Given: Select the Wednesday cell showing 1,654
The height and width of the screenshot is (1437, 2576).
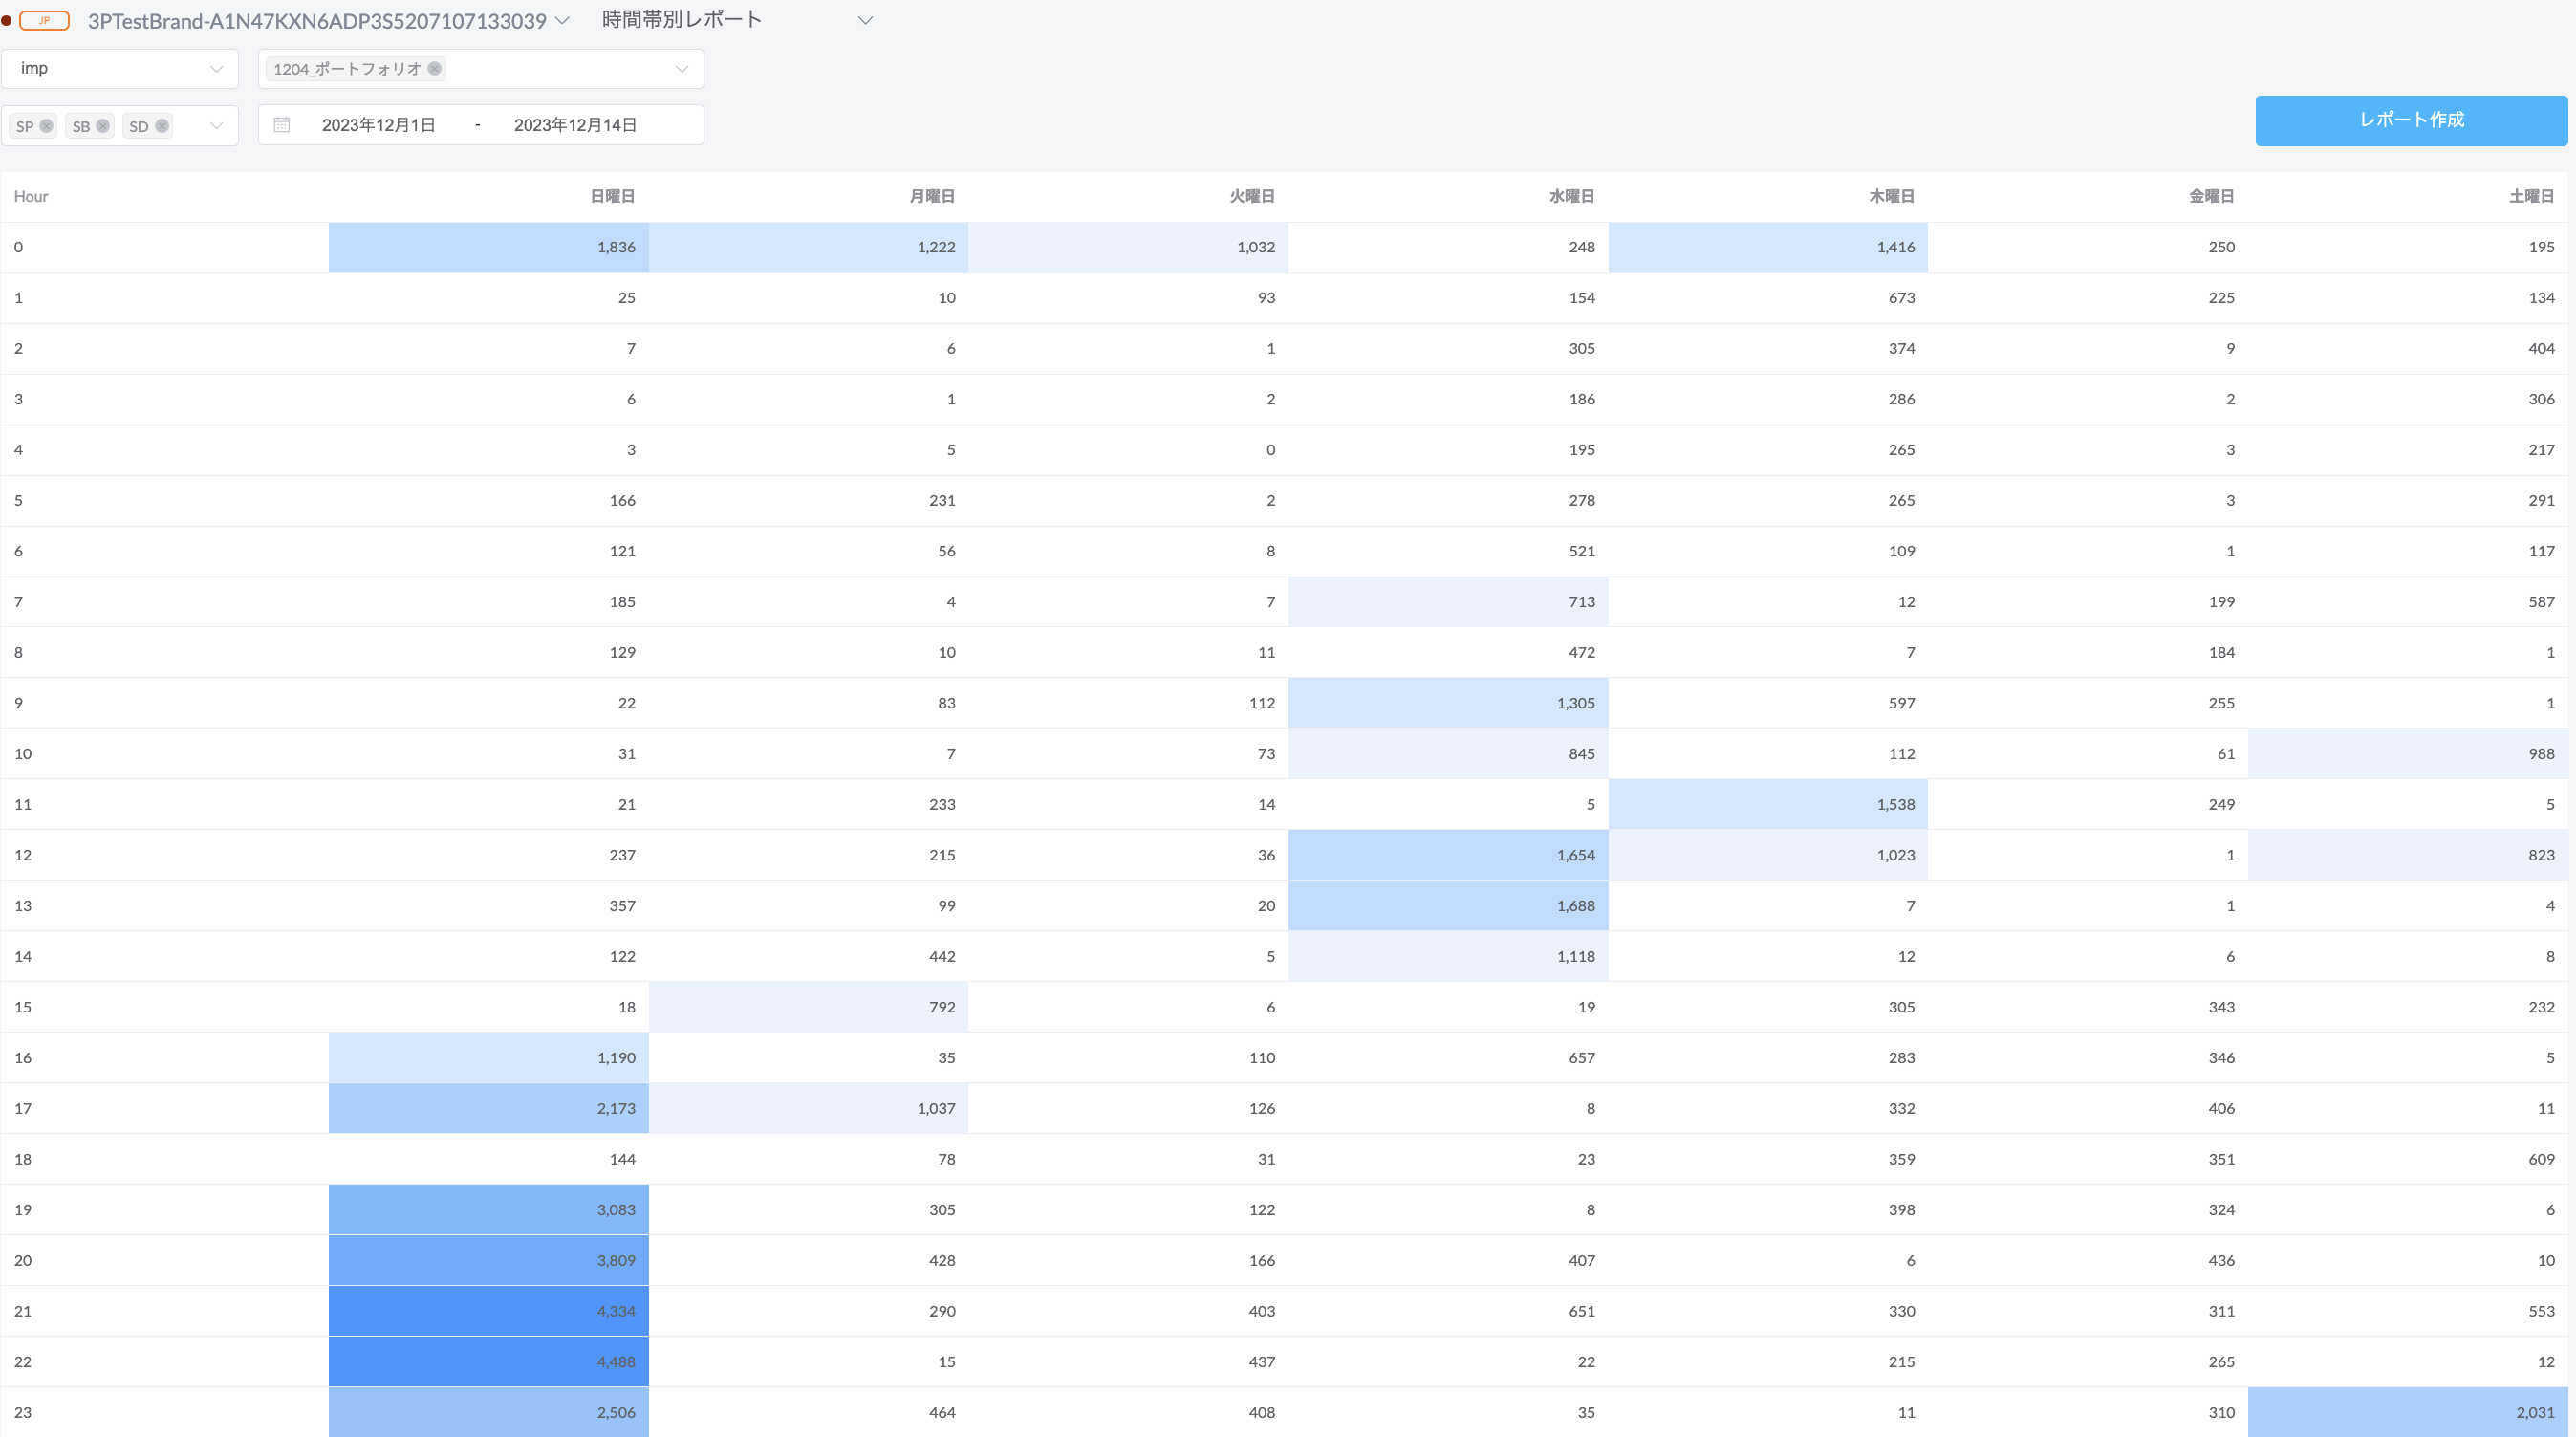Looking at the screenshot, I should point(1448,855).
